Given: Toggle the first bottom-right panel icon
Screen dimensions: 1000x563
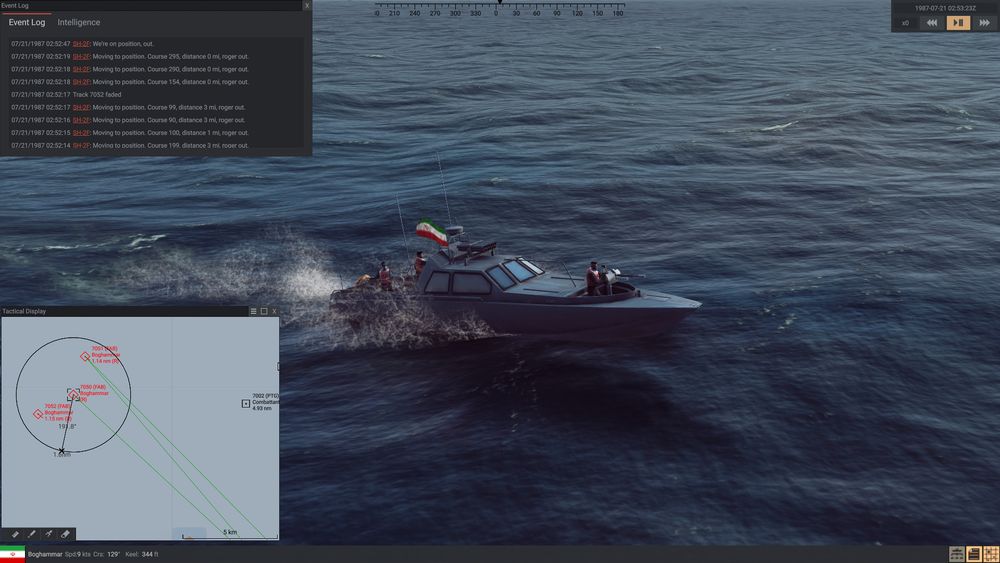Looking at the screenshot, I should tap(956, 554).
